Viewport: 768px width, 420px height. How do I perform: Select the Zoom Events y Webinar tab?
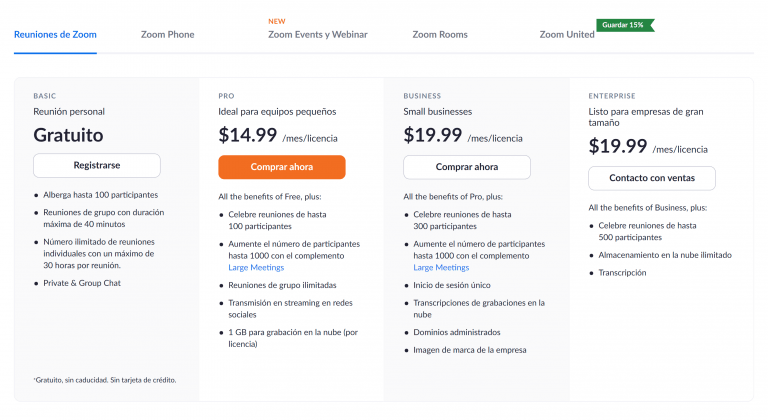coord(317,35)
